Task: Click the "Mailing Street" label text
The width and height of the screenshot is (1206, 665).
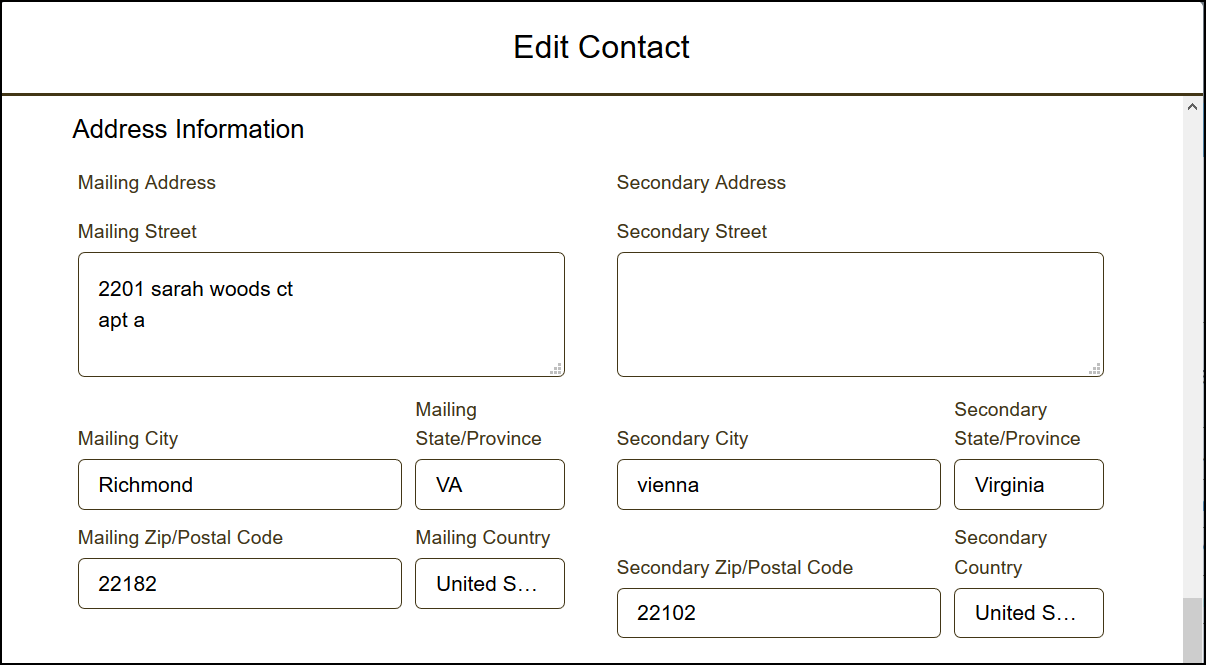Action: 137,232
